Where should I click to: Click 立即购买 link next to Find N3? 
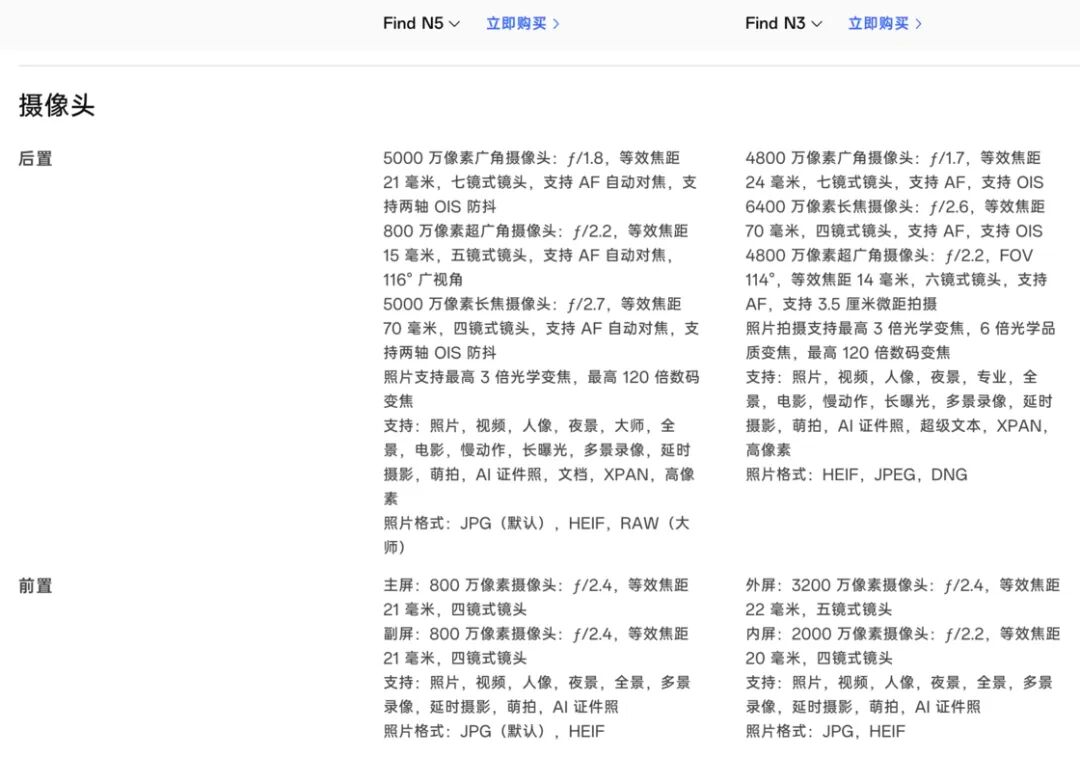pyautogui.click(x=884, y=23)
